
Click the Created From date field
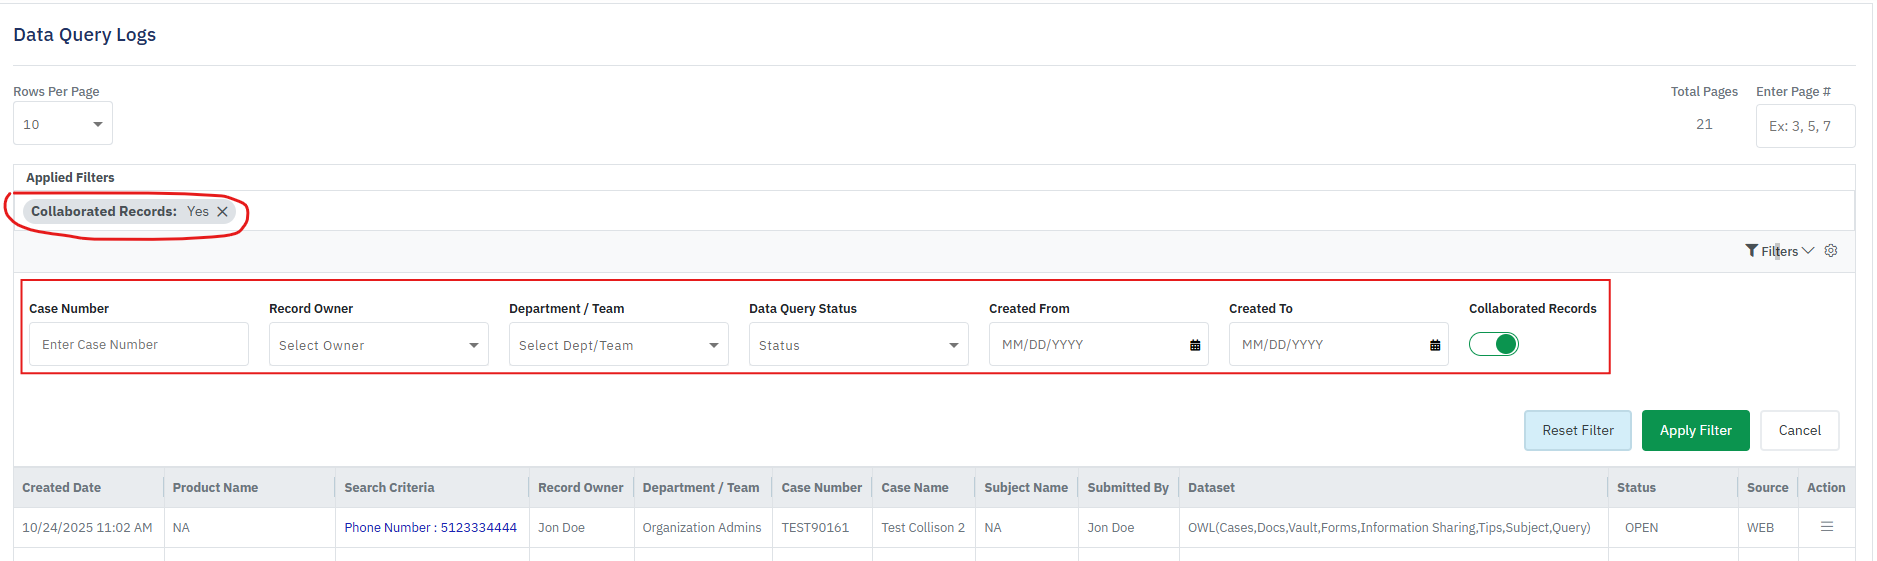tap(1085, 345)
